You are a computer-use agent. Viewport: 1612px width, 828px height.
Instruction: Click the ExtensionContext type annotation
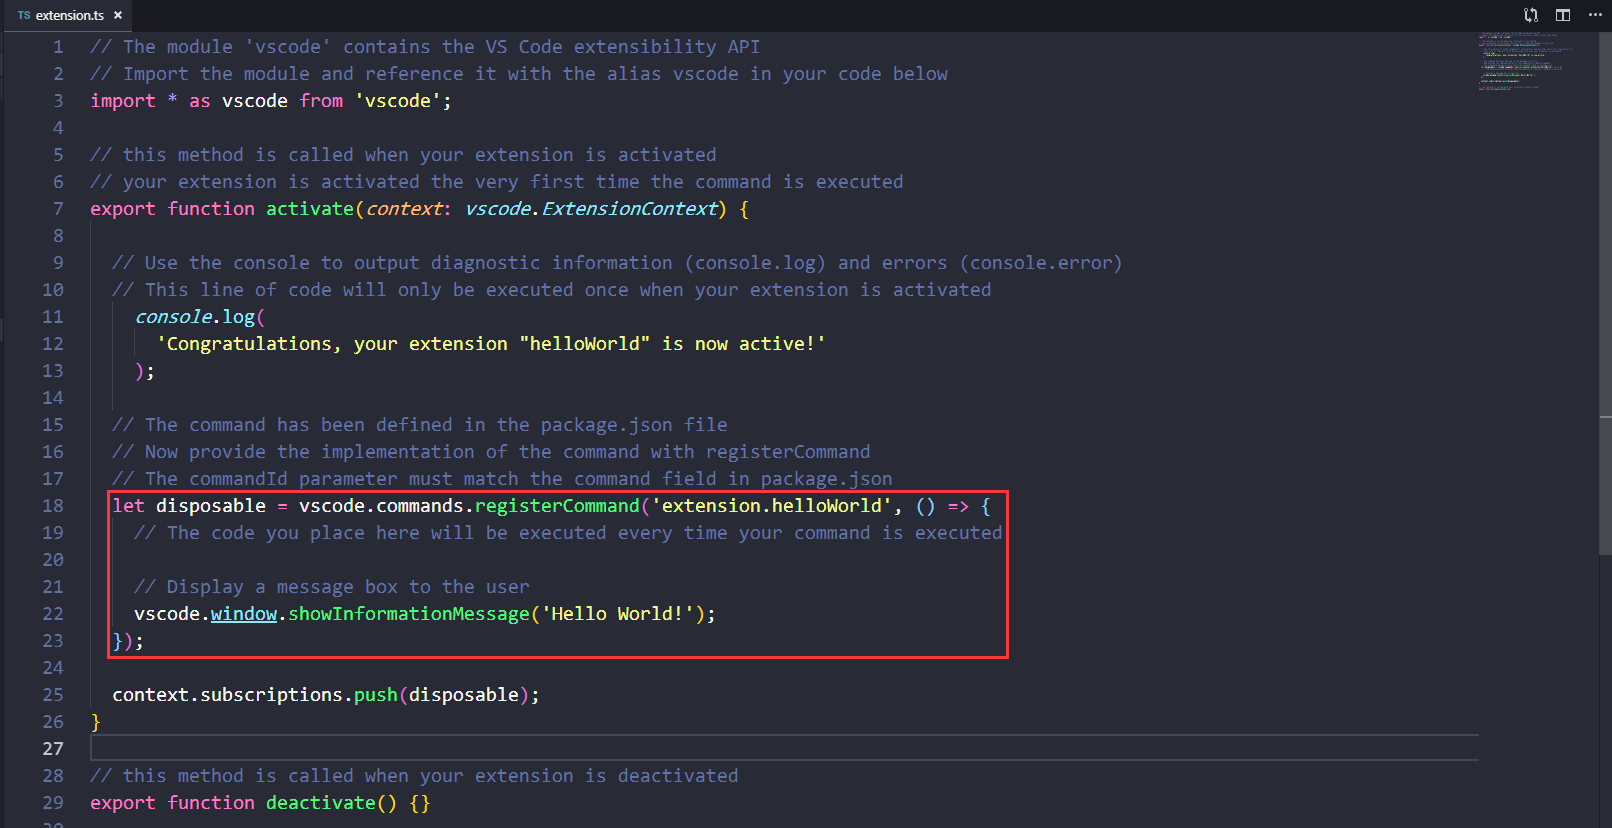click(629, 209)
